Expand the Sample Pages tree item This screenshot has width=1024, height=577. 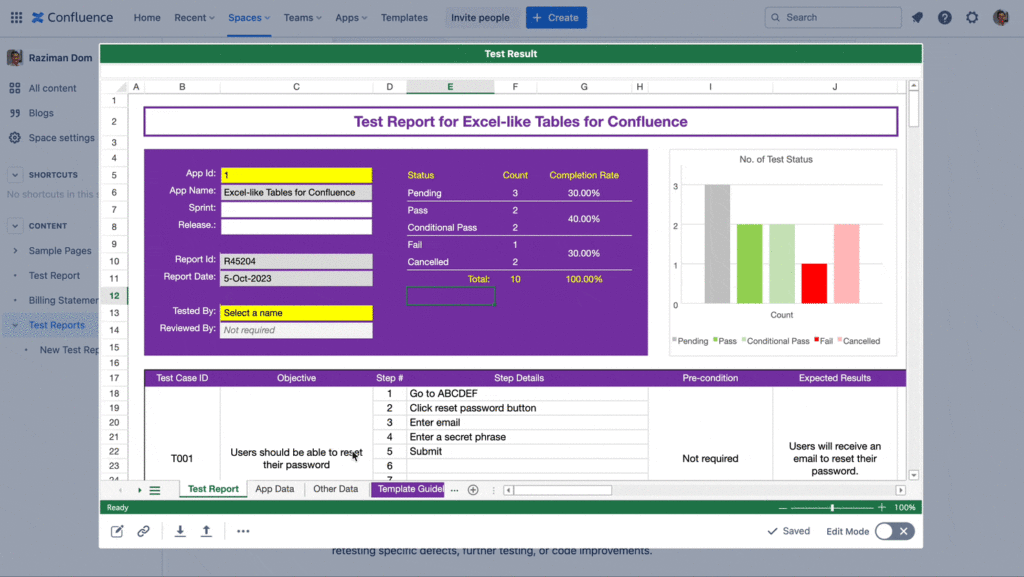pos(15,251)
